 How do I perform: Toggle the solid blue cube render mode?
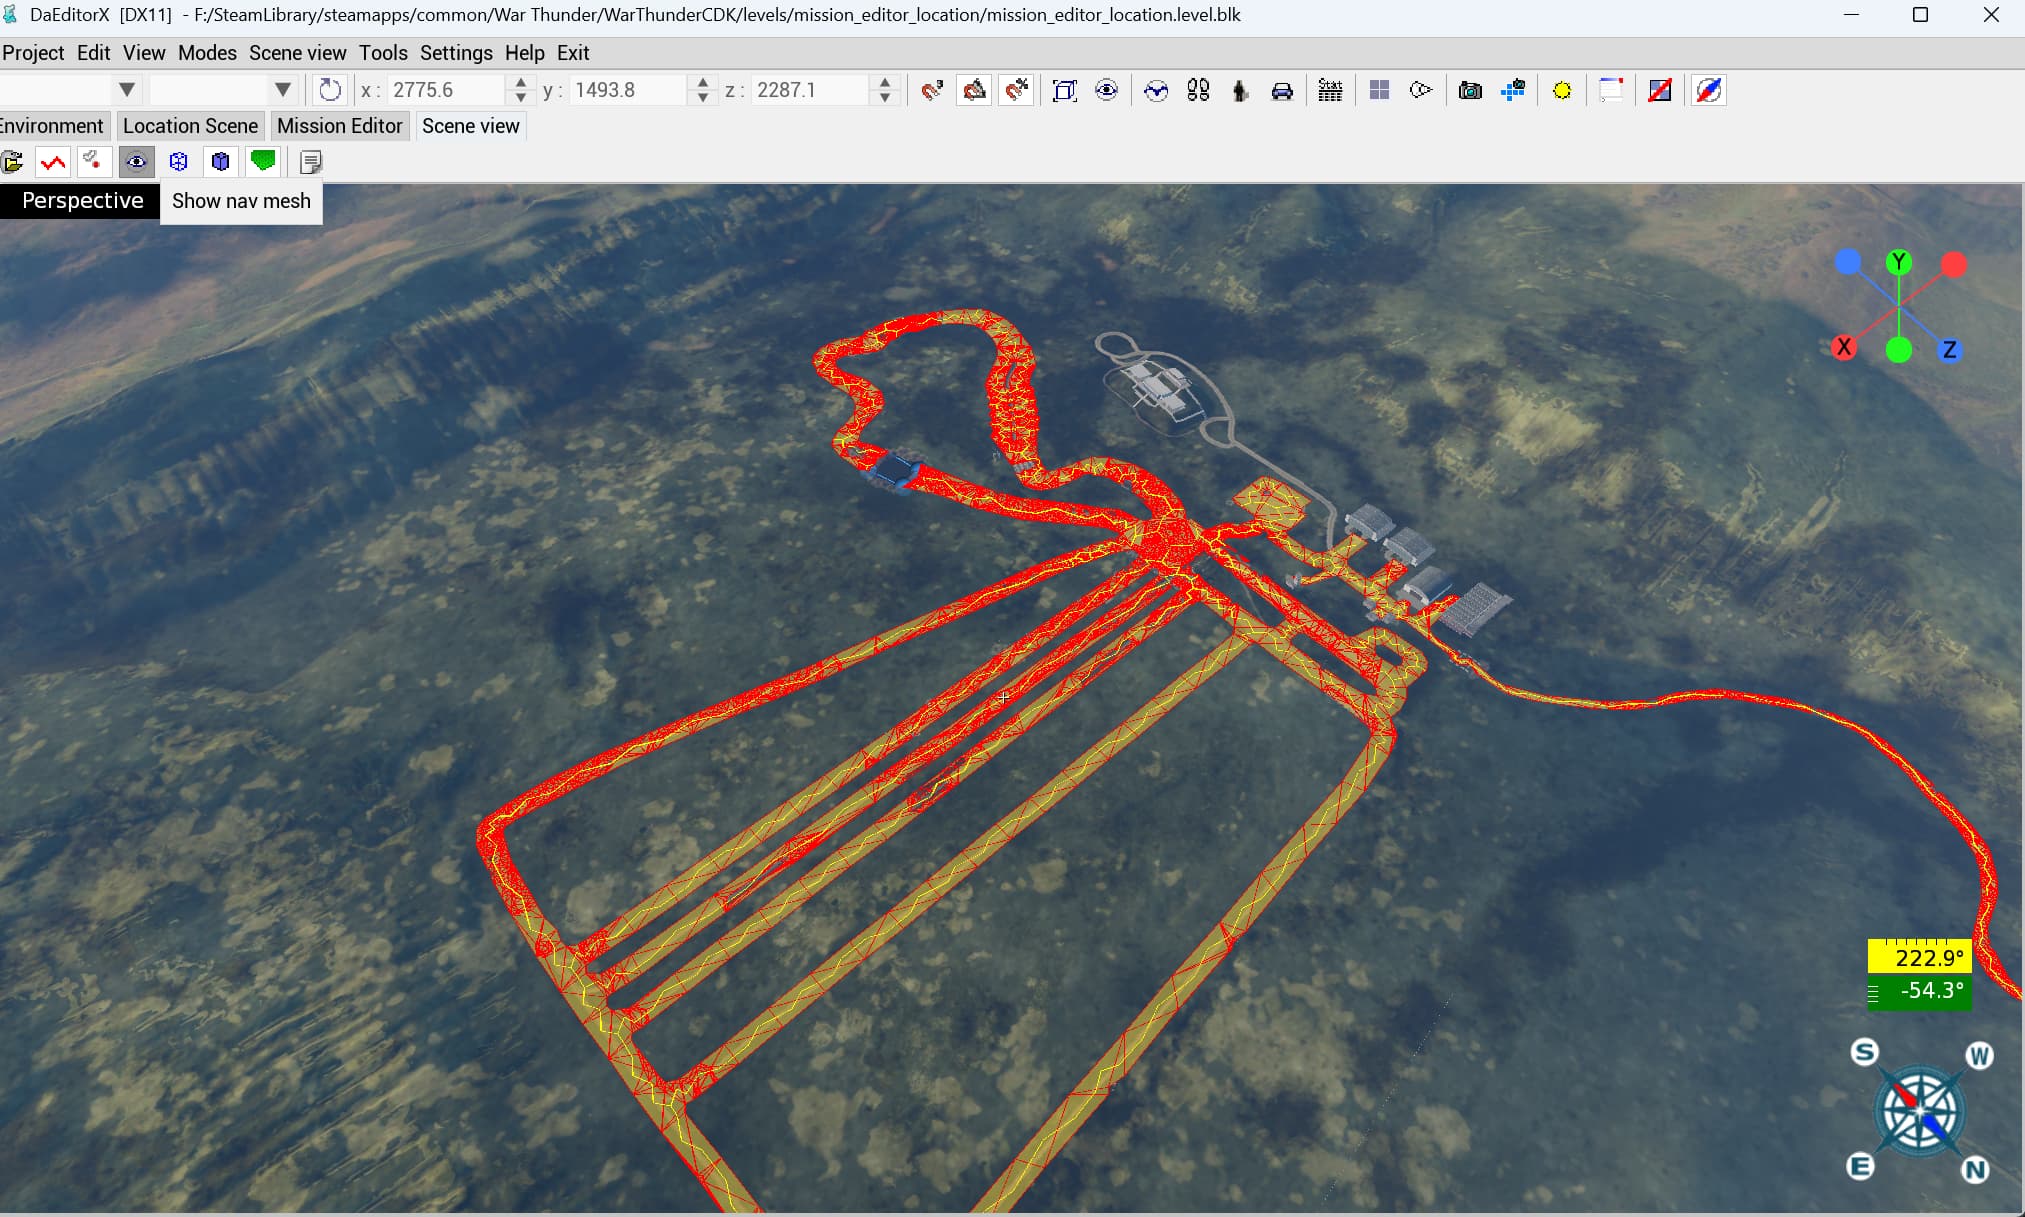click(221, 162)
